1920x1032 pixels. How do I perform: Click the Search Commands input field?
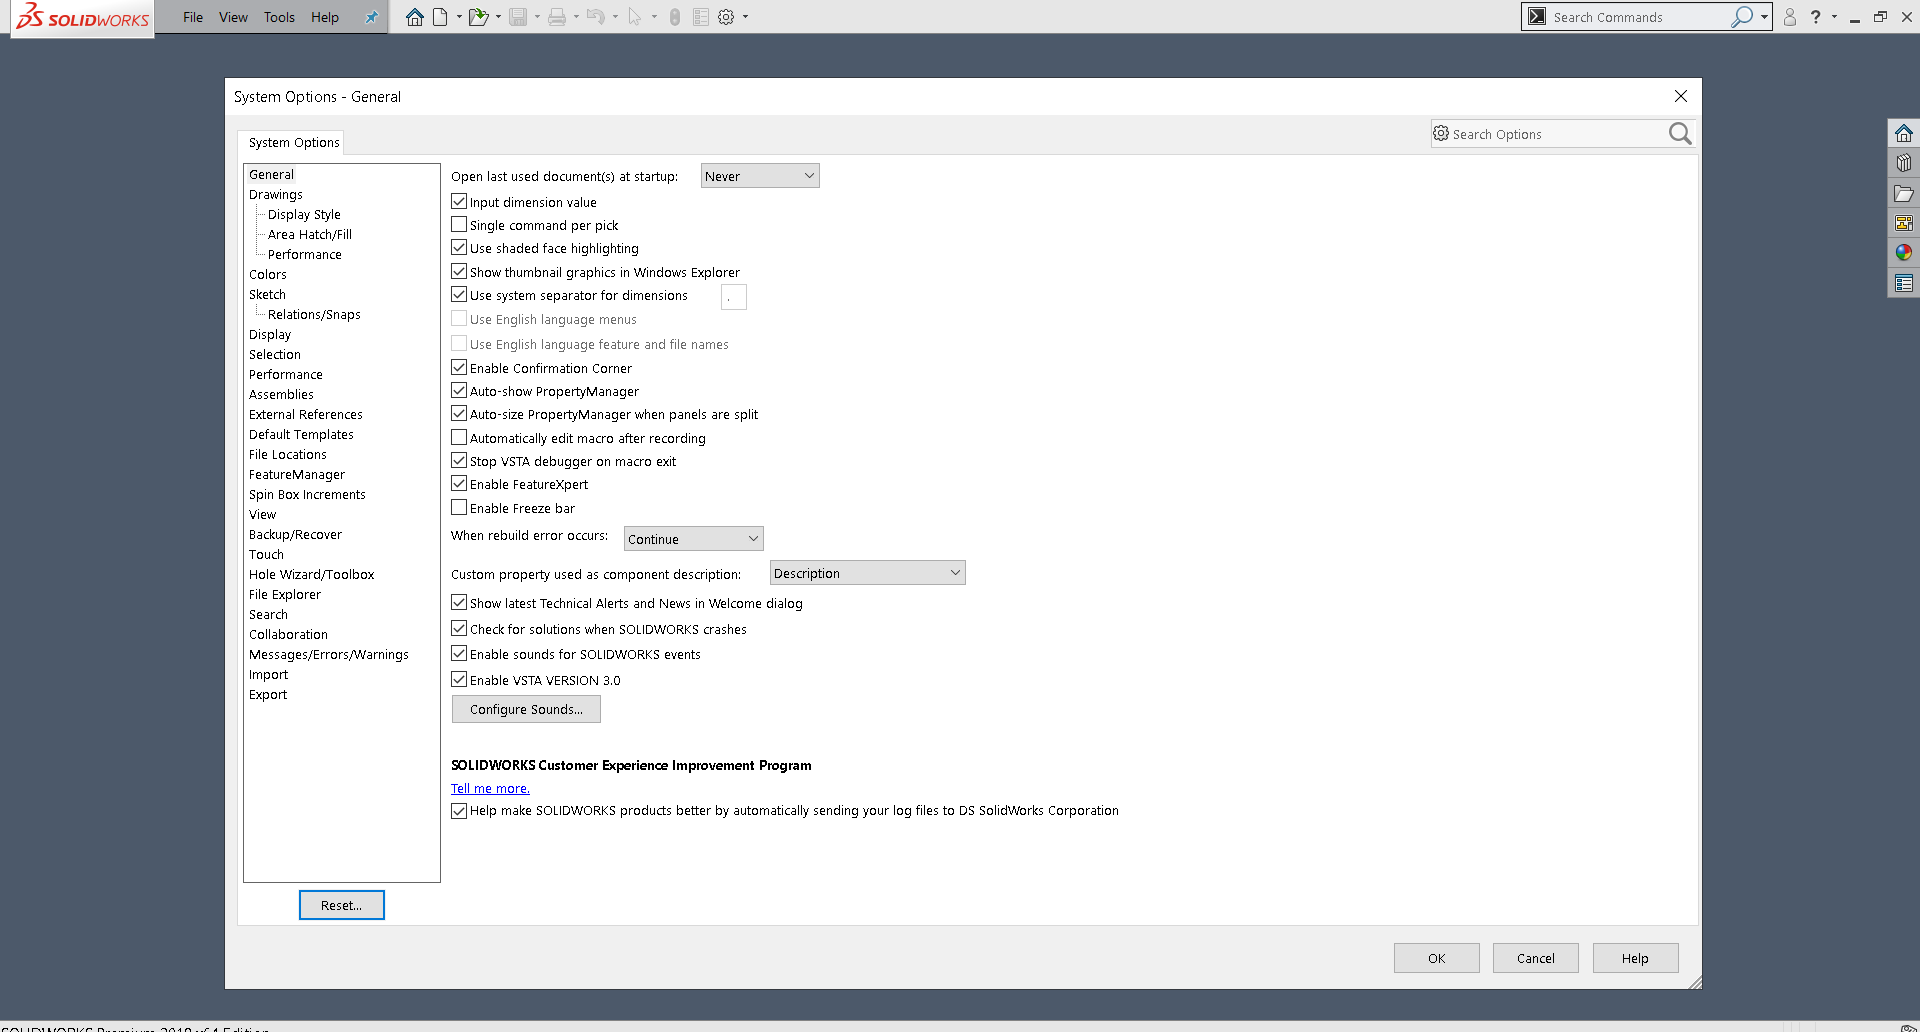pos(1640,17)
